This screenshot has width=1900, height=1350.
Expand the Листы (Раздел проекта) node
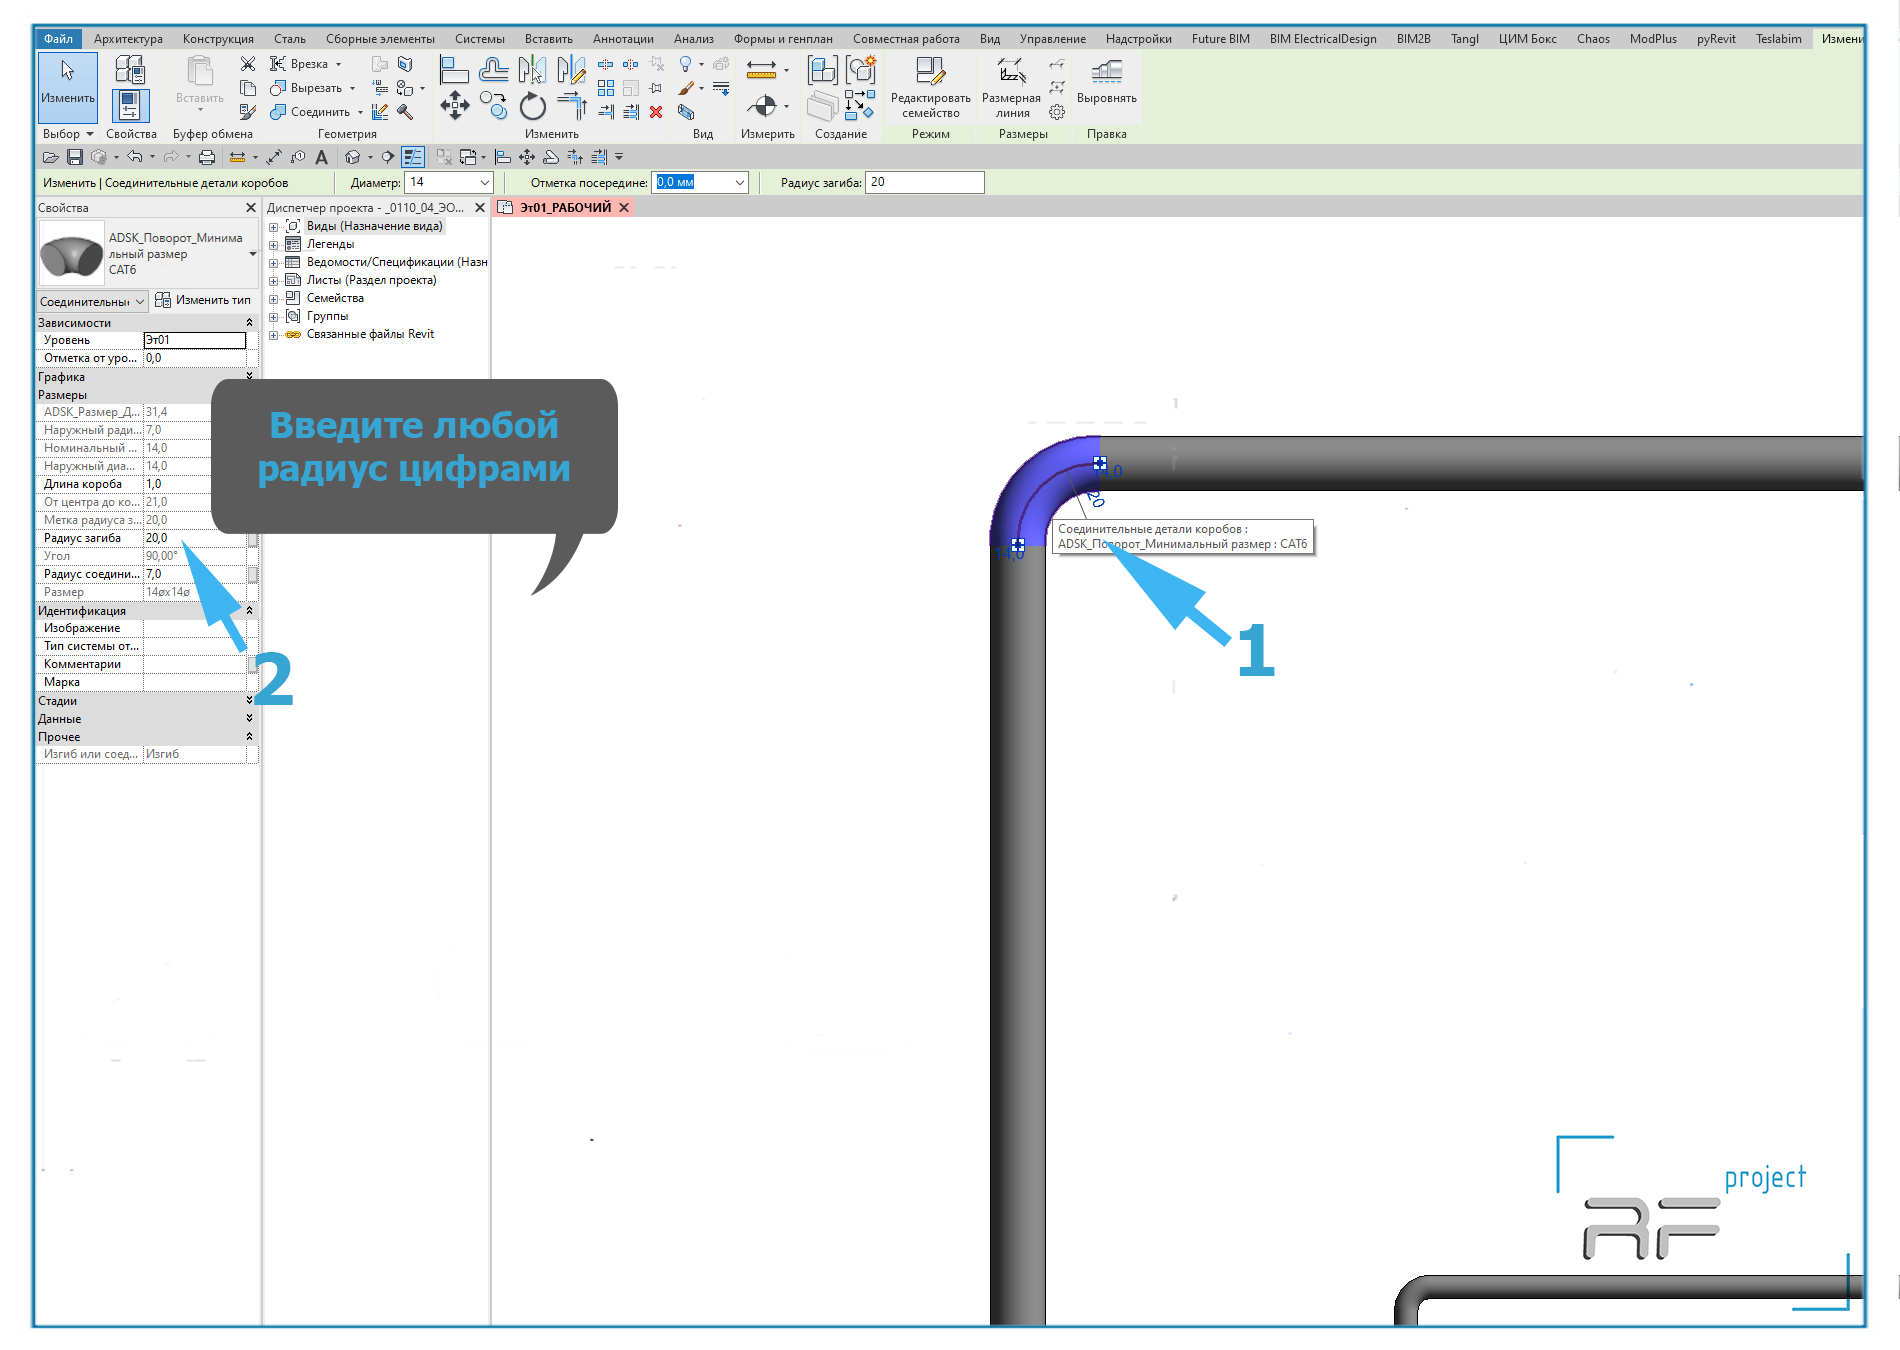point(273,281)
